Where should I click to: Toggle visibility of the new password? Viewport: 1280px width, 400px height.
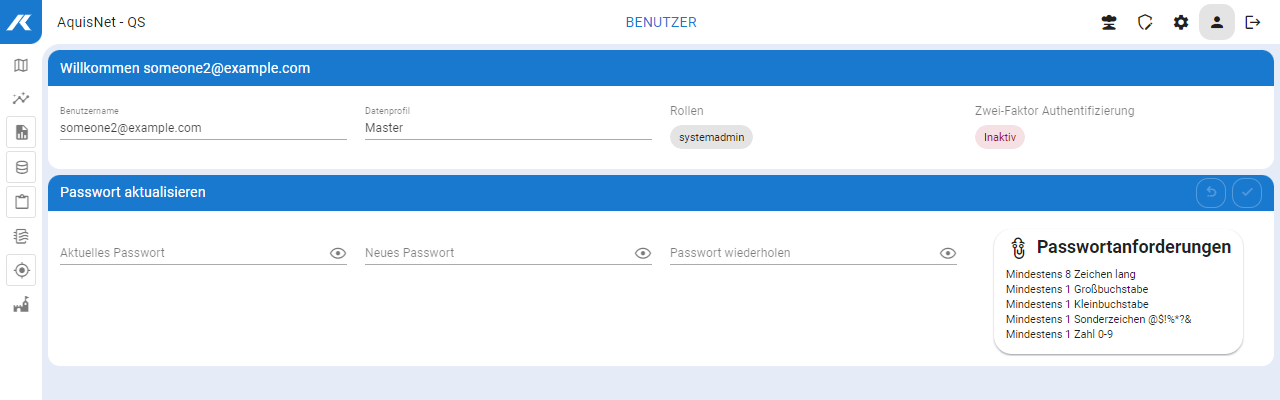coord(643,253)
